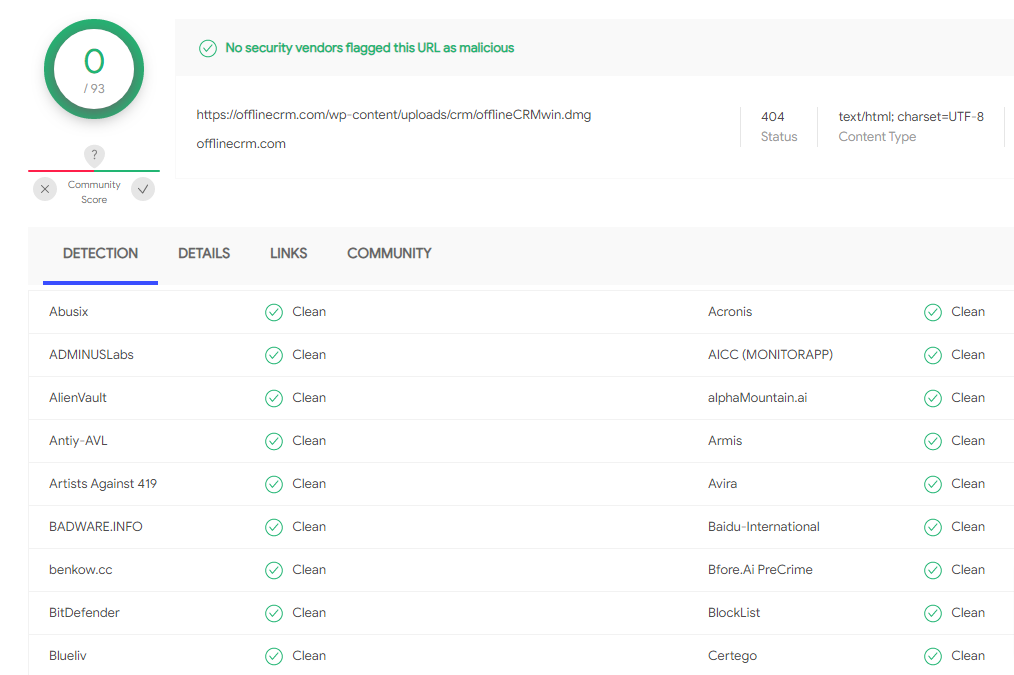
Task: Click the Clean checkmark beside Certego
Action: click(932, 655)
